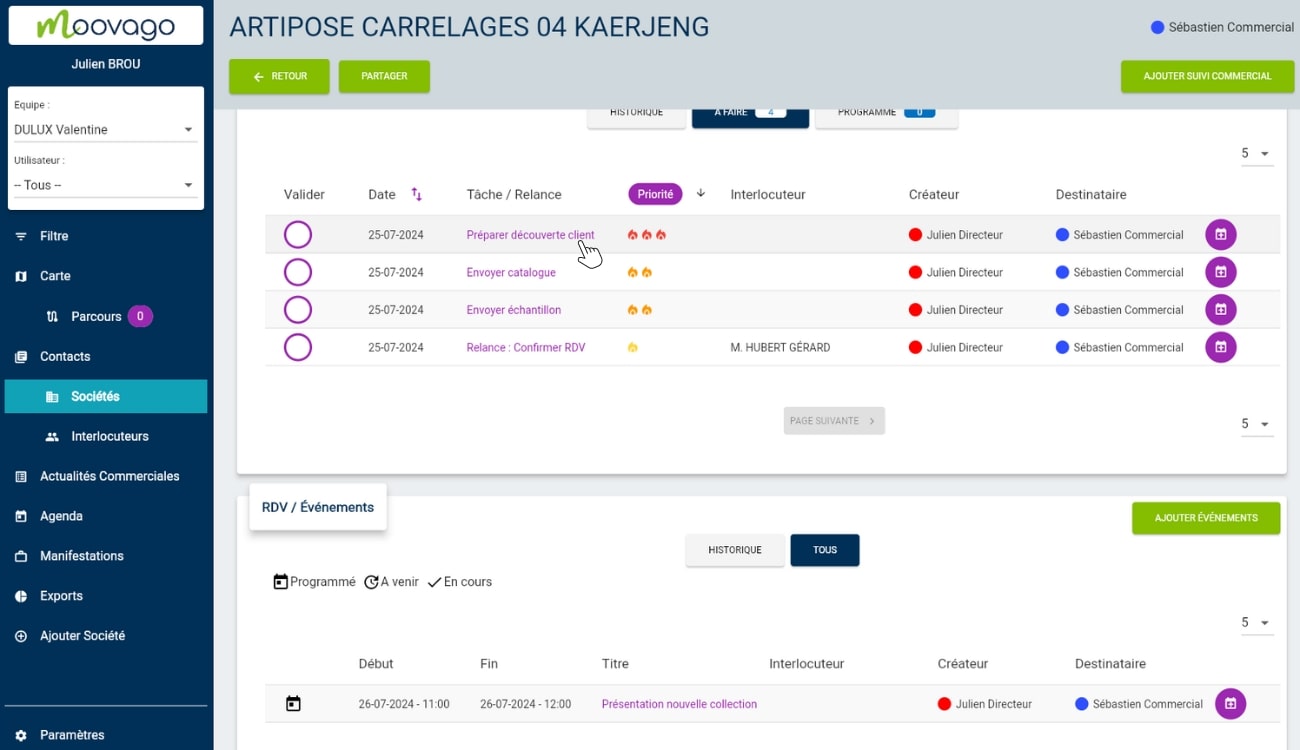Open Préparer découverte client task link

530,235
